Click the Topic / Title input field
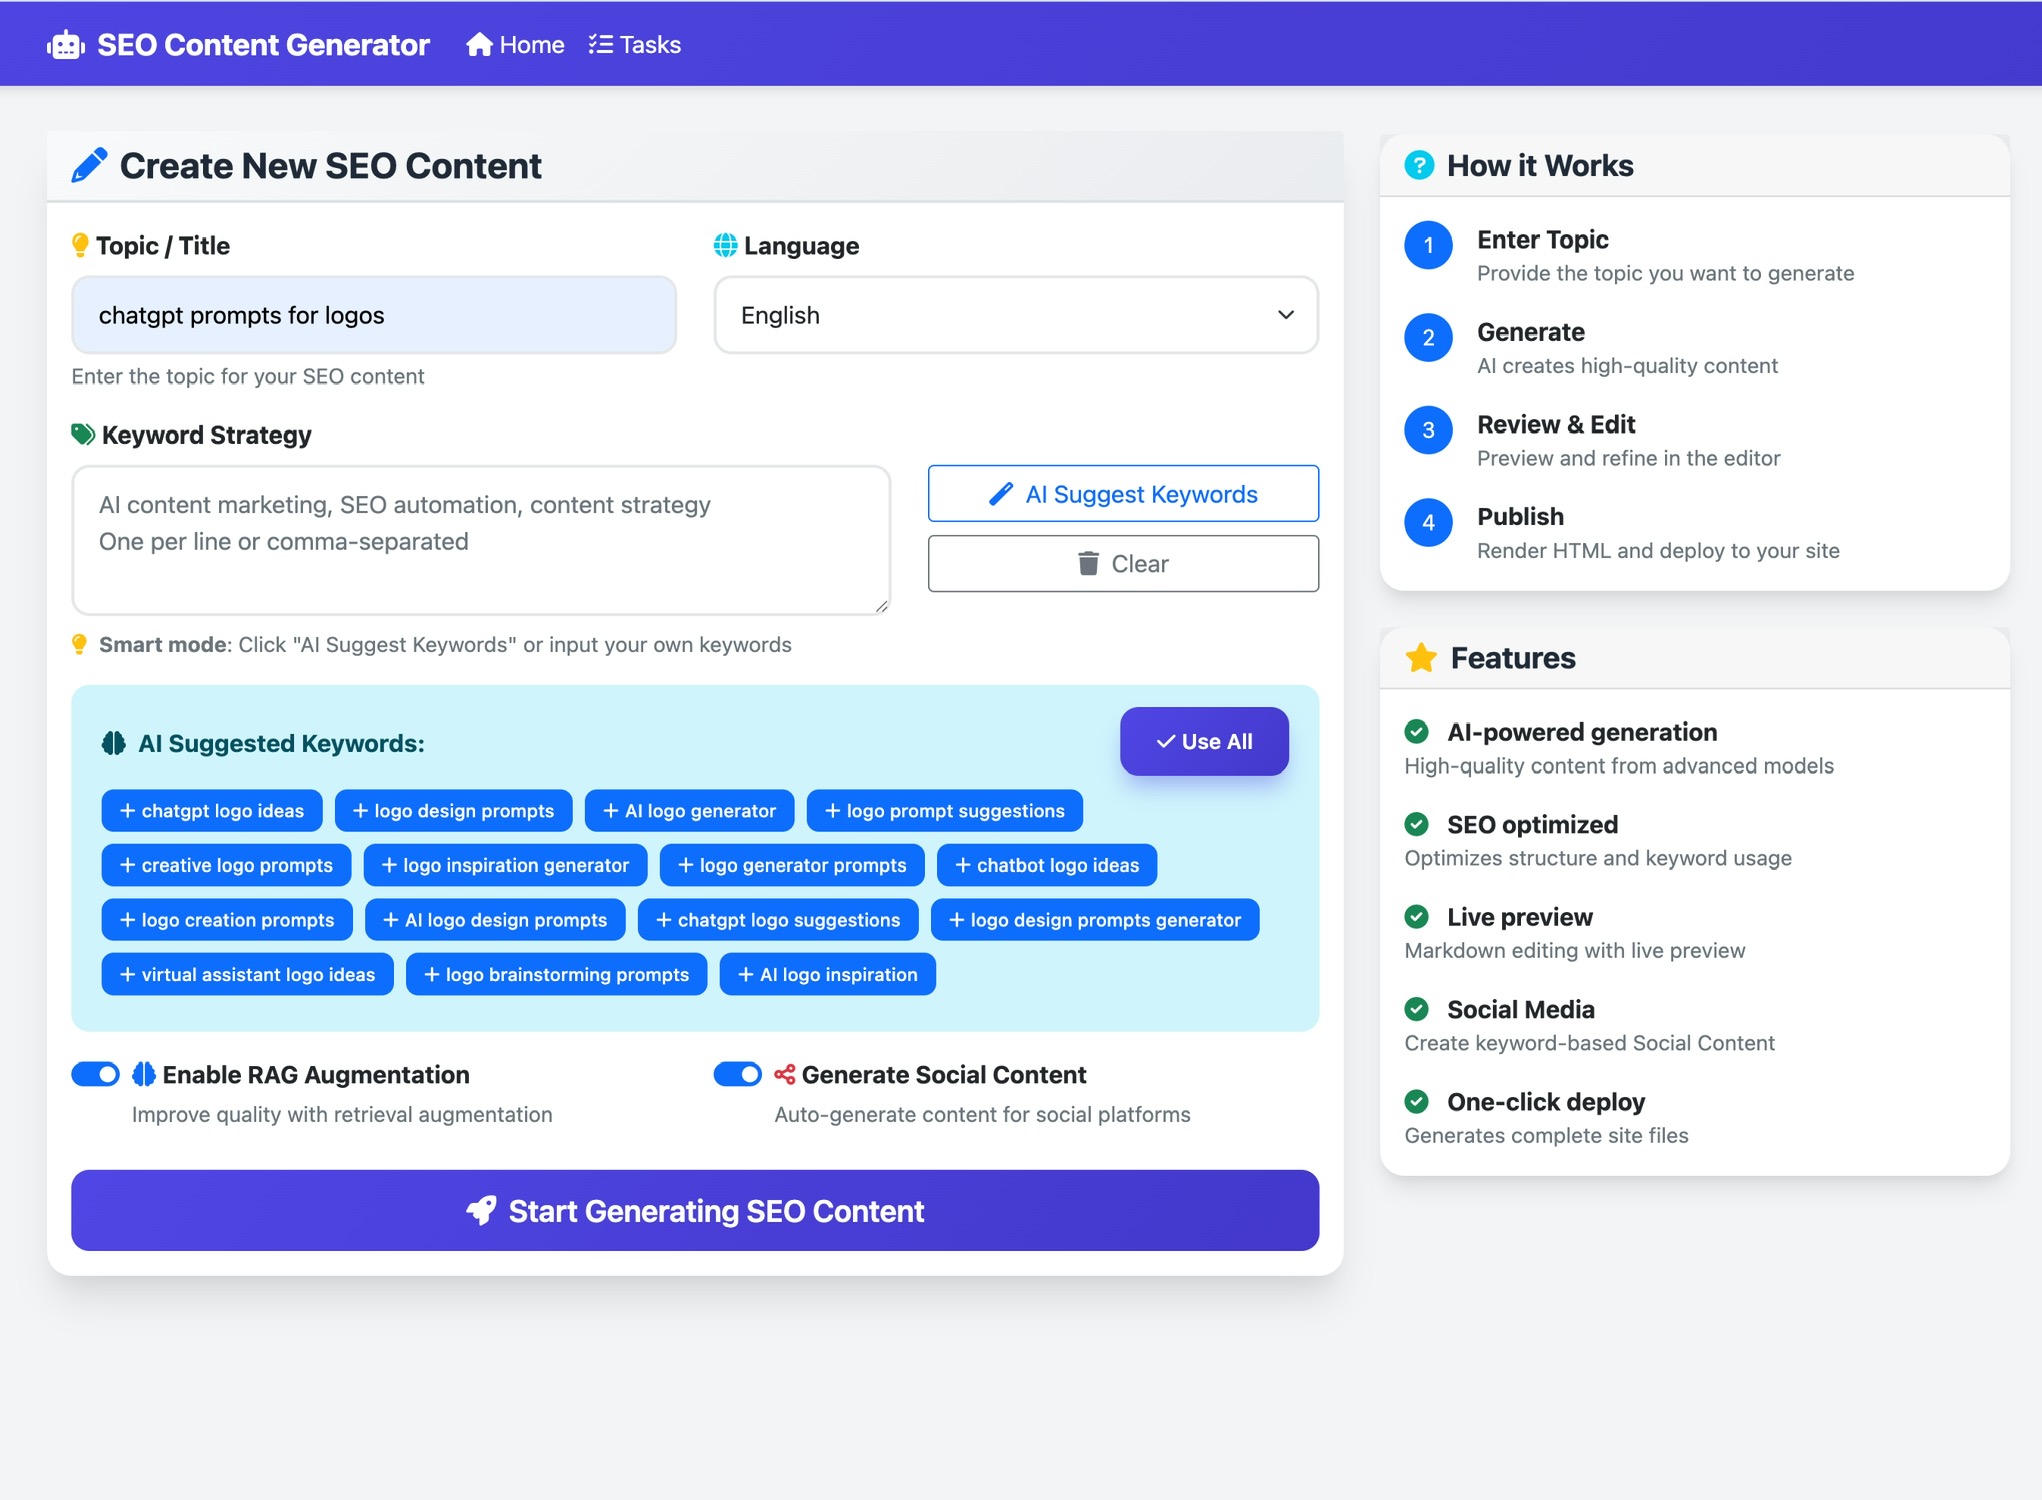Image resolution: width=2042 pixels, height=1500 pixels. pos(374,315)
